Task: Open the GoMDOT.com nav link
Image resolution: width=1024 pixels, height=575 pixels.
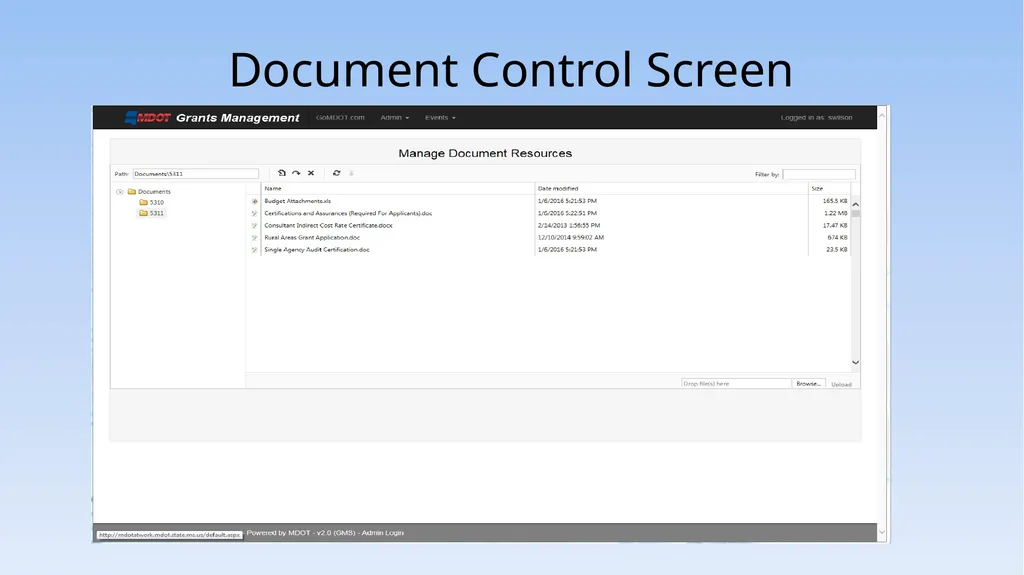Action: click(340, 118)
